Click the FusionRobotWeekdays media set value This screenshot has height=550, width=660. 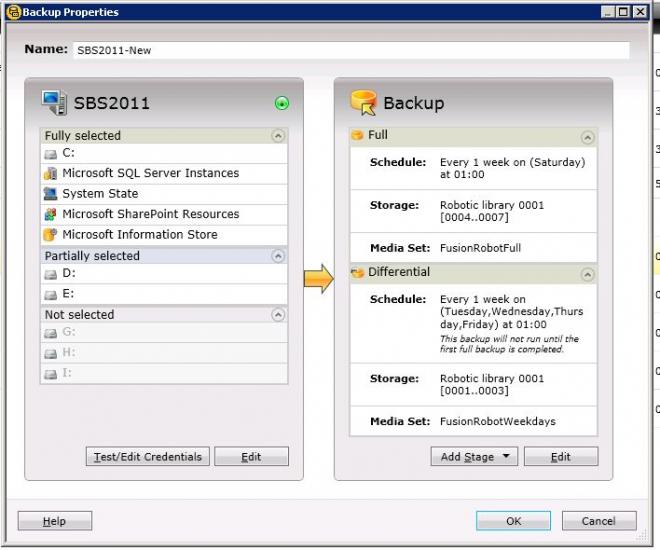pos(498,421)
